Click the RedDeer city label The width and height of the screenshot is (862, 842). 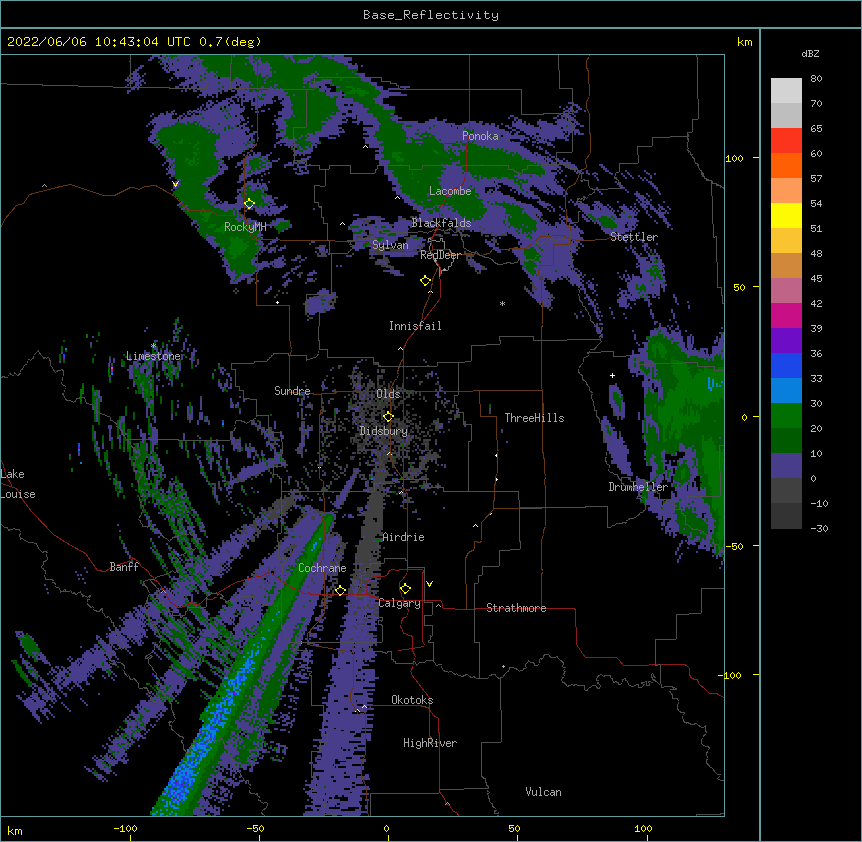click(x=440, y=255)
